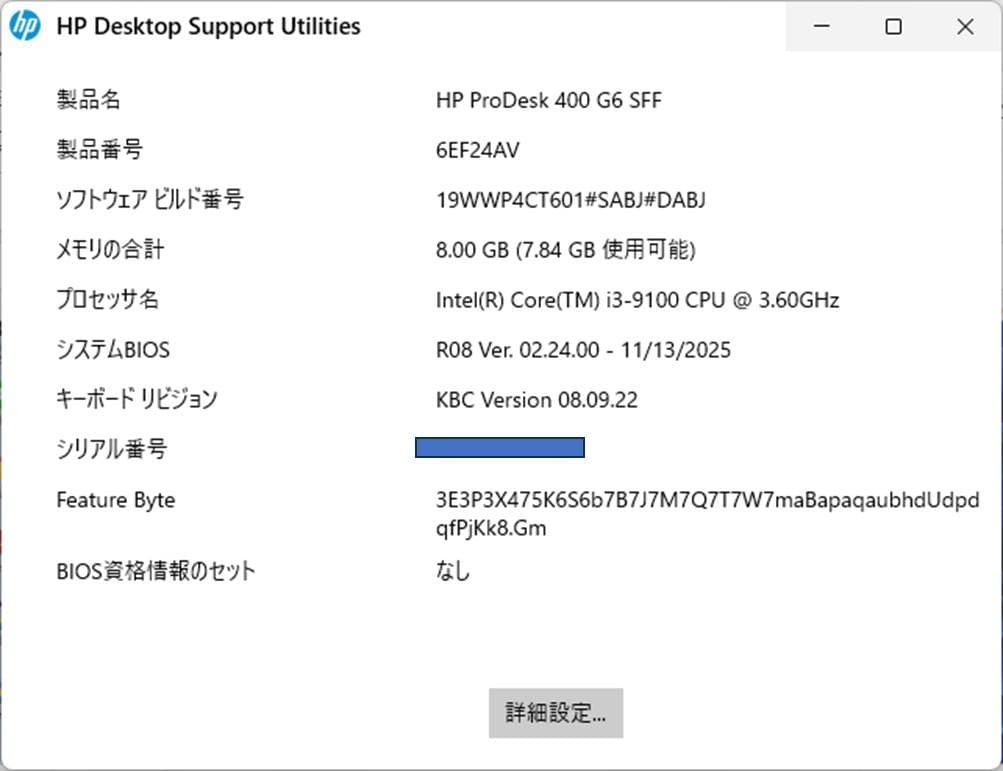Open the 詳細設定... button
The height and width of the screenshot is (771, 1003).
pos(556,713)
